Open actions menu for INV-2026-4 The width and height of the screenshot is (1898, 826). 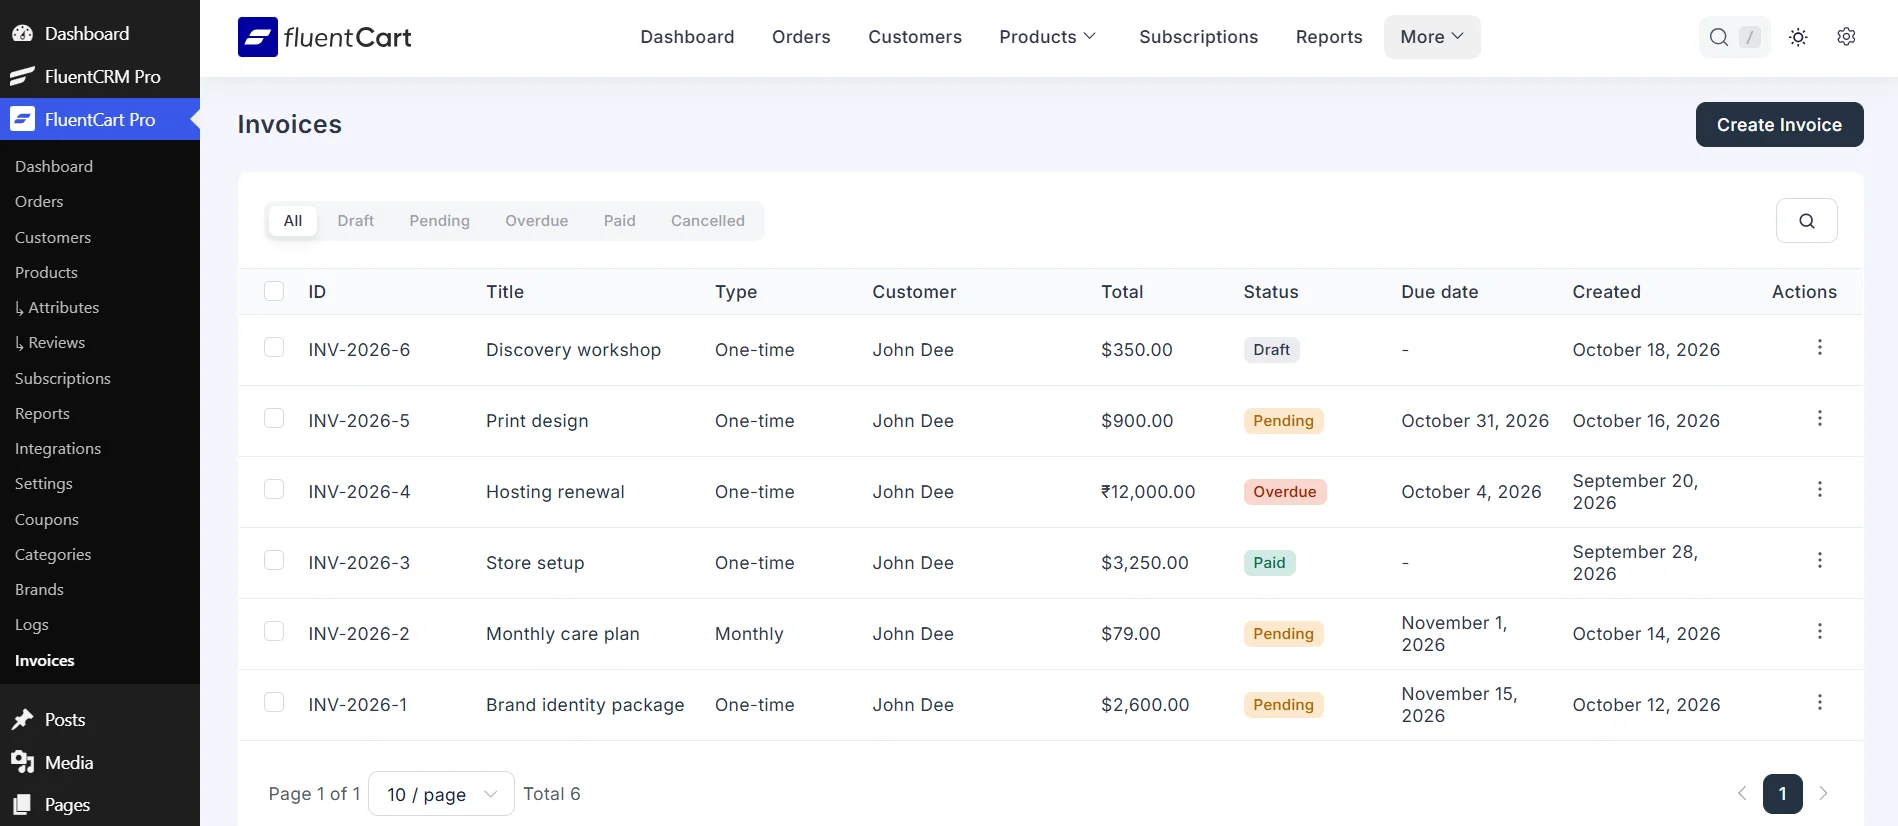click(x=1819, y=489)
